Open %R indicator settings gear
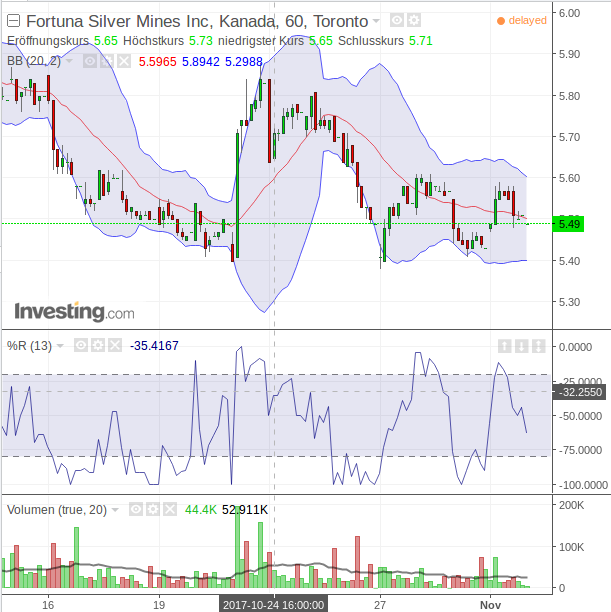Image resolution: width=611 pixels, height=612 pixels. [97, 346]
